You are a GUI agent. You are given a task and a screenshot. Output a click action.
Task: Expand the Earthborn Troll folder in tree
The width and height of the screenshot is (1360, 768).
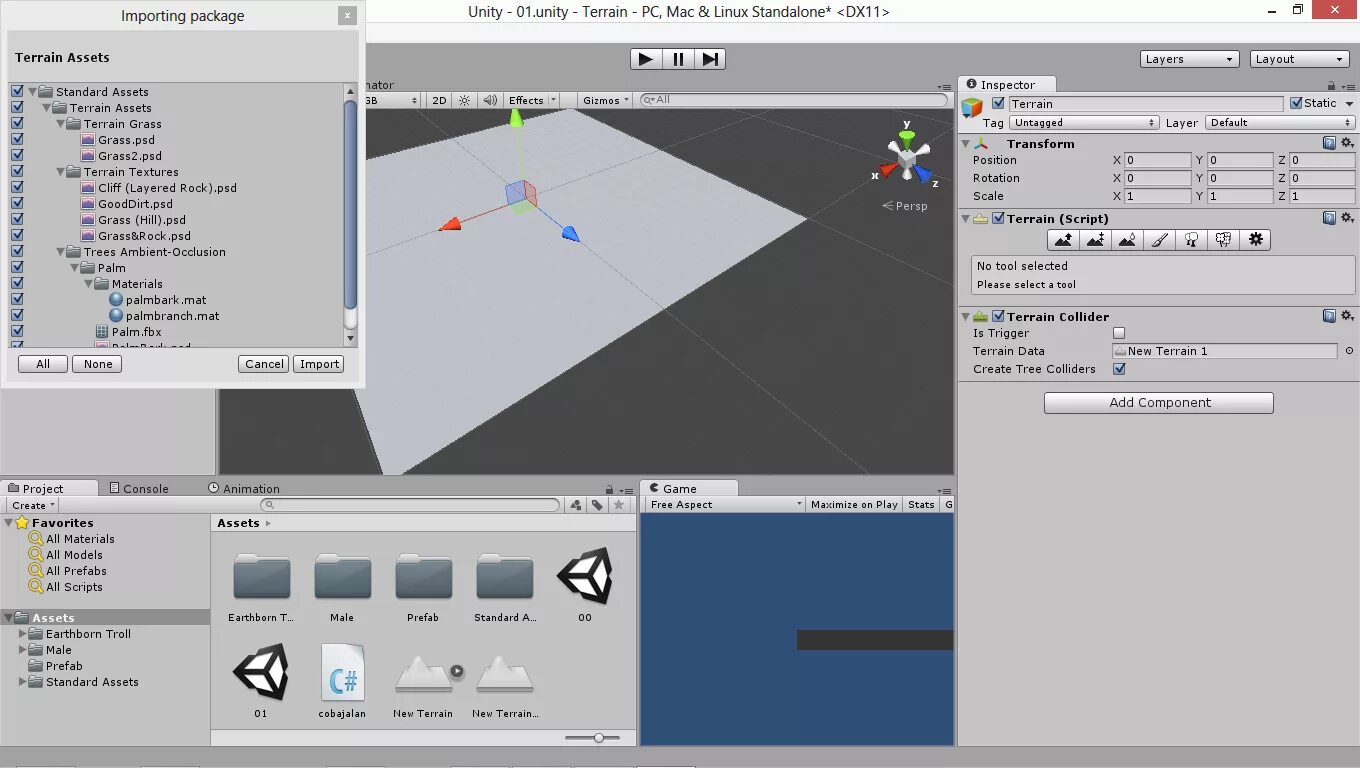23,634
